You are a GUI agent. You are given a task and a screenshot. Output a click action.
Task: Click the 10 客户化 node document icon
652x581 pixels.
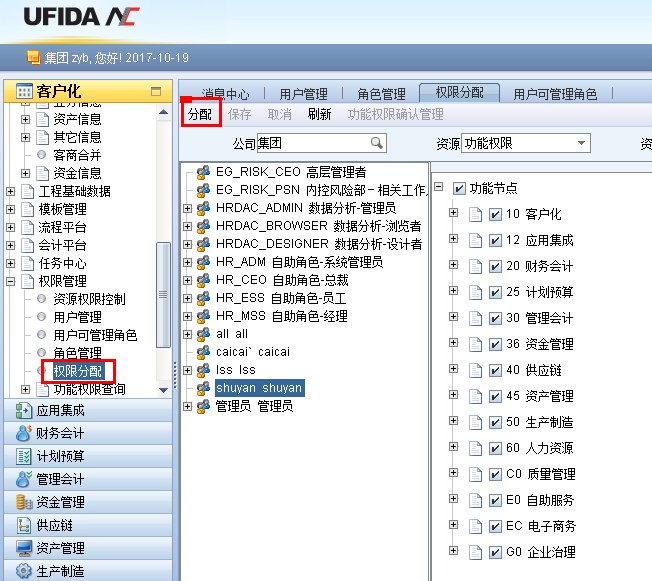tap(475, 214)
